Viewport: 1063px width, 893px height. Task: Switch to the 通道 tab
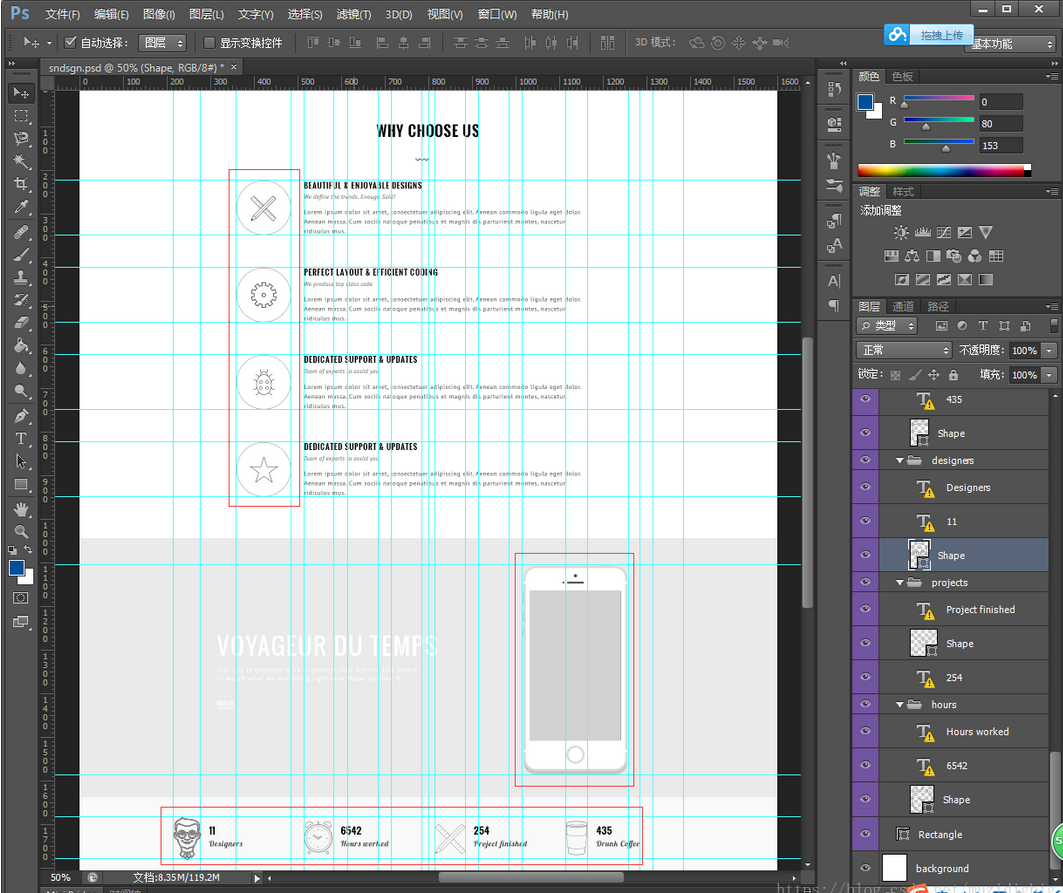[x=903, y=307]
